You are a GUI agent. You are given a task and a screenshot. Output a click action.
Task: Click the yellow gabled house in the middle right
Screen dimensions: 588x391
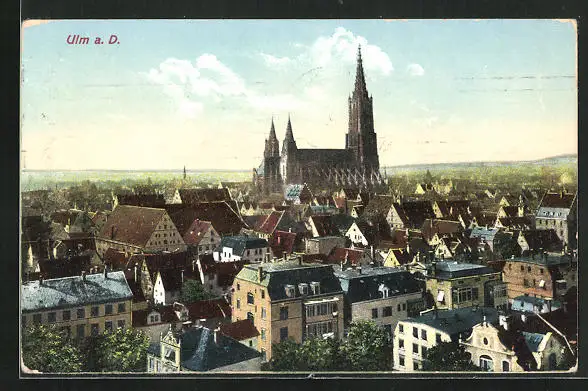(394, 258)
